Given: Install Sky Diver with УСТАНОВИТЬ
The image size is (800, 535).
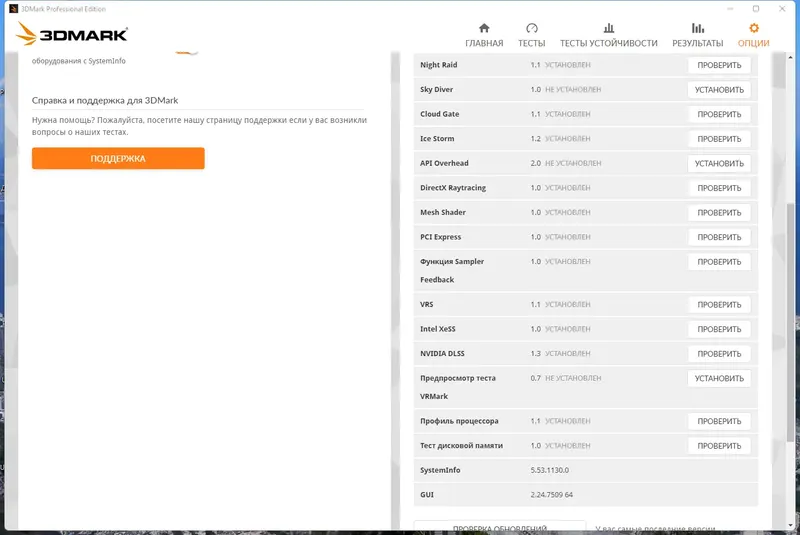Looking at the screenshot, I should (719, 90).
